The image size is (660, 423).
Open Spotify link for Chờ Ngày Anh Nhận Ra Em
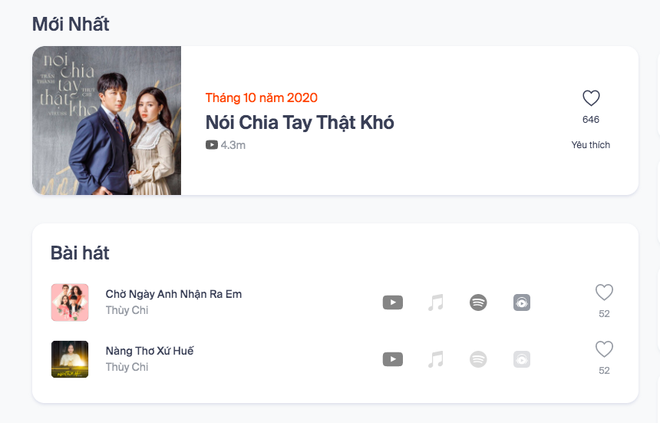click(478, 302)
